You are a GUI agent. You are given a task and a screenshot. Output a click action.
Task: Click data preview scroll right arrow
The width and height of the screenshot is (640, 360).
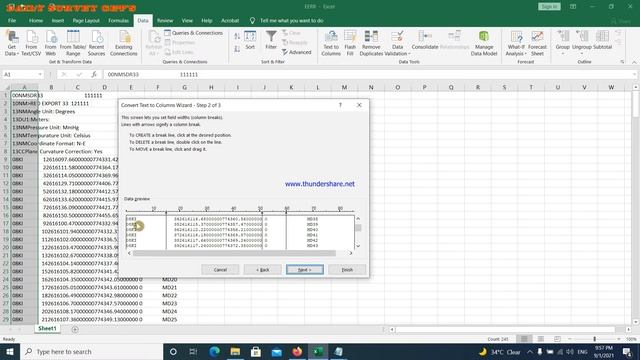tap(351, 253)
